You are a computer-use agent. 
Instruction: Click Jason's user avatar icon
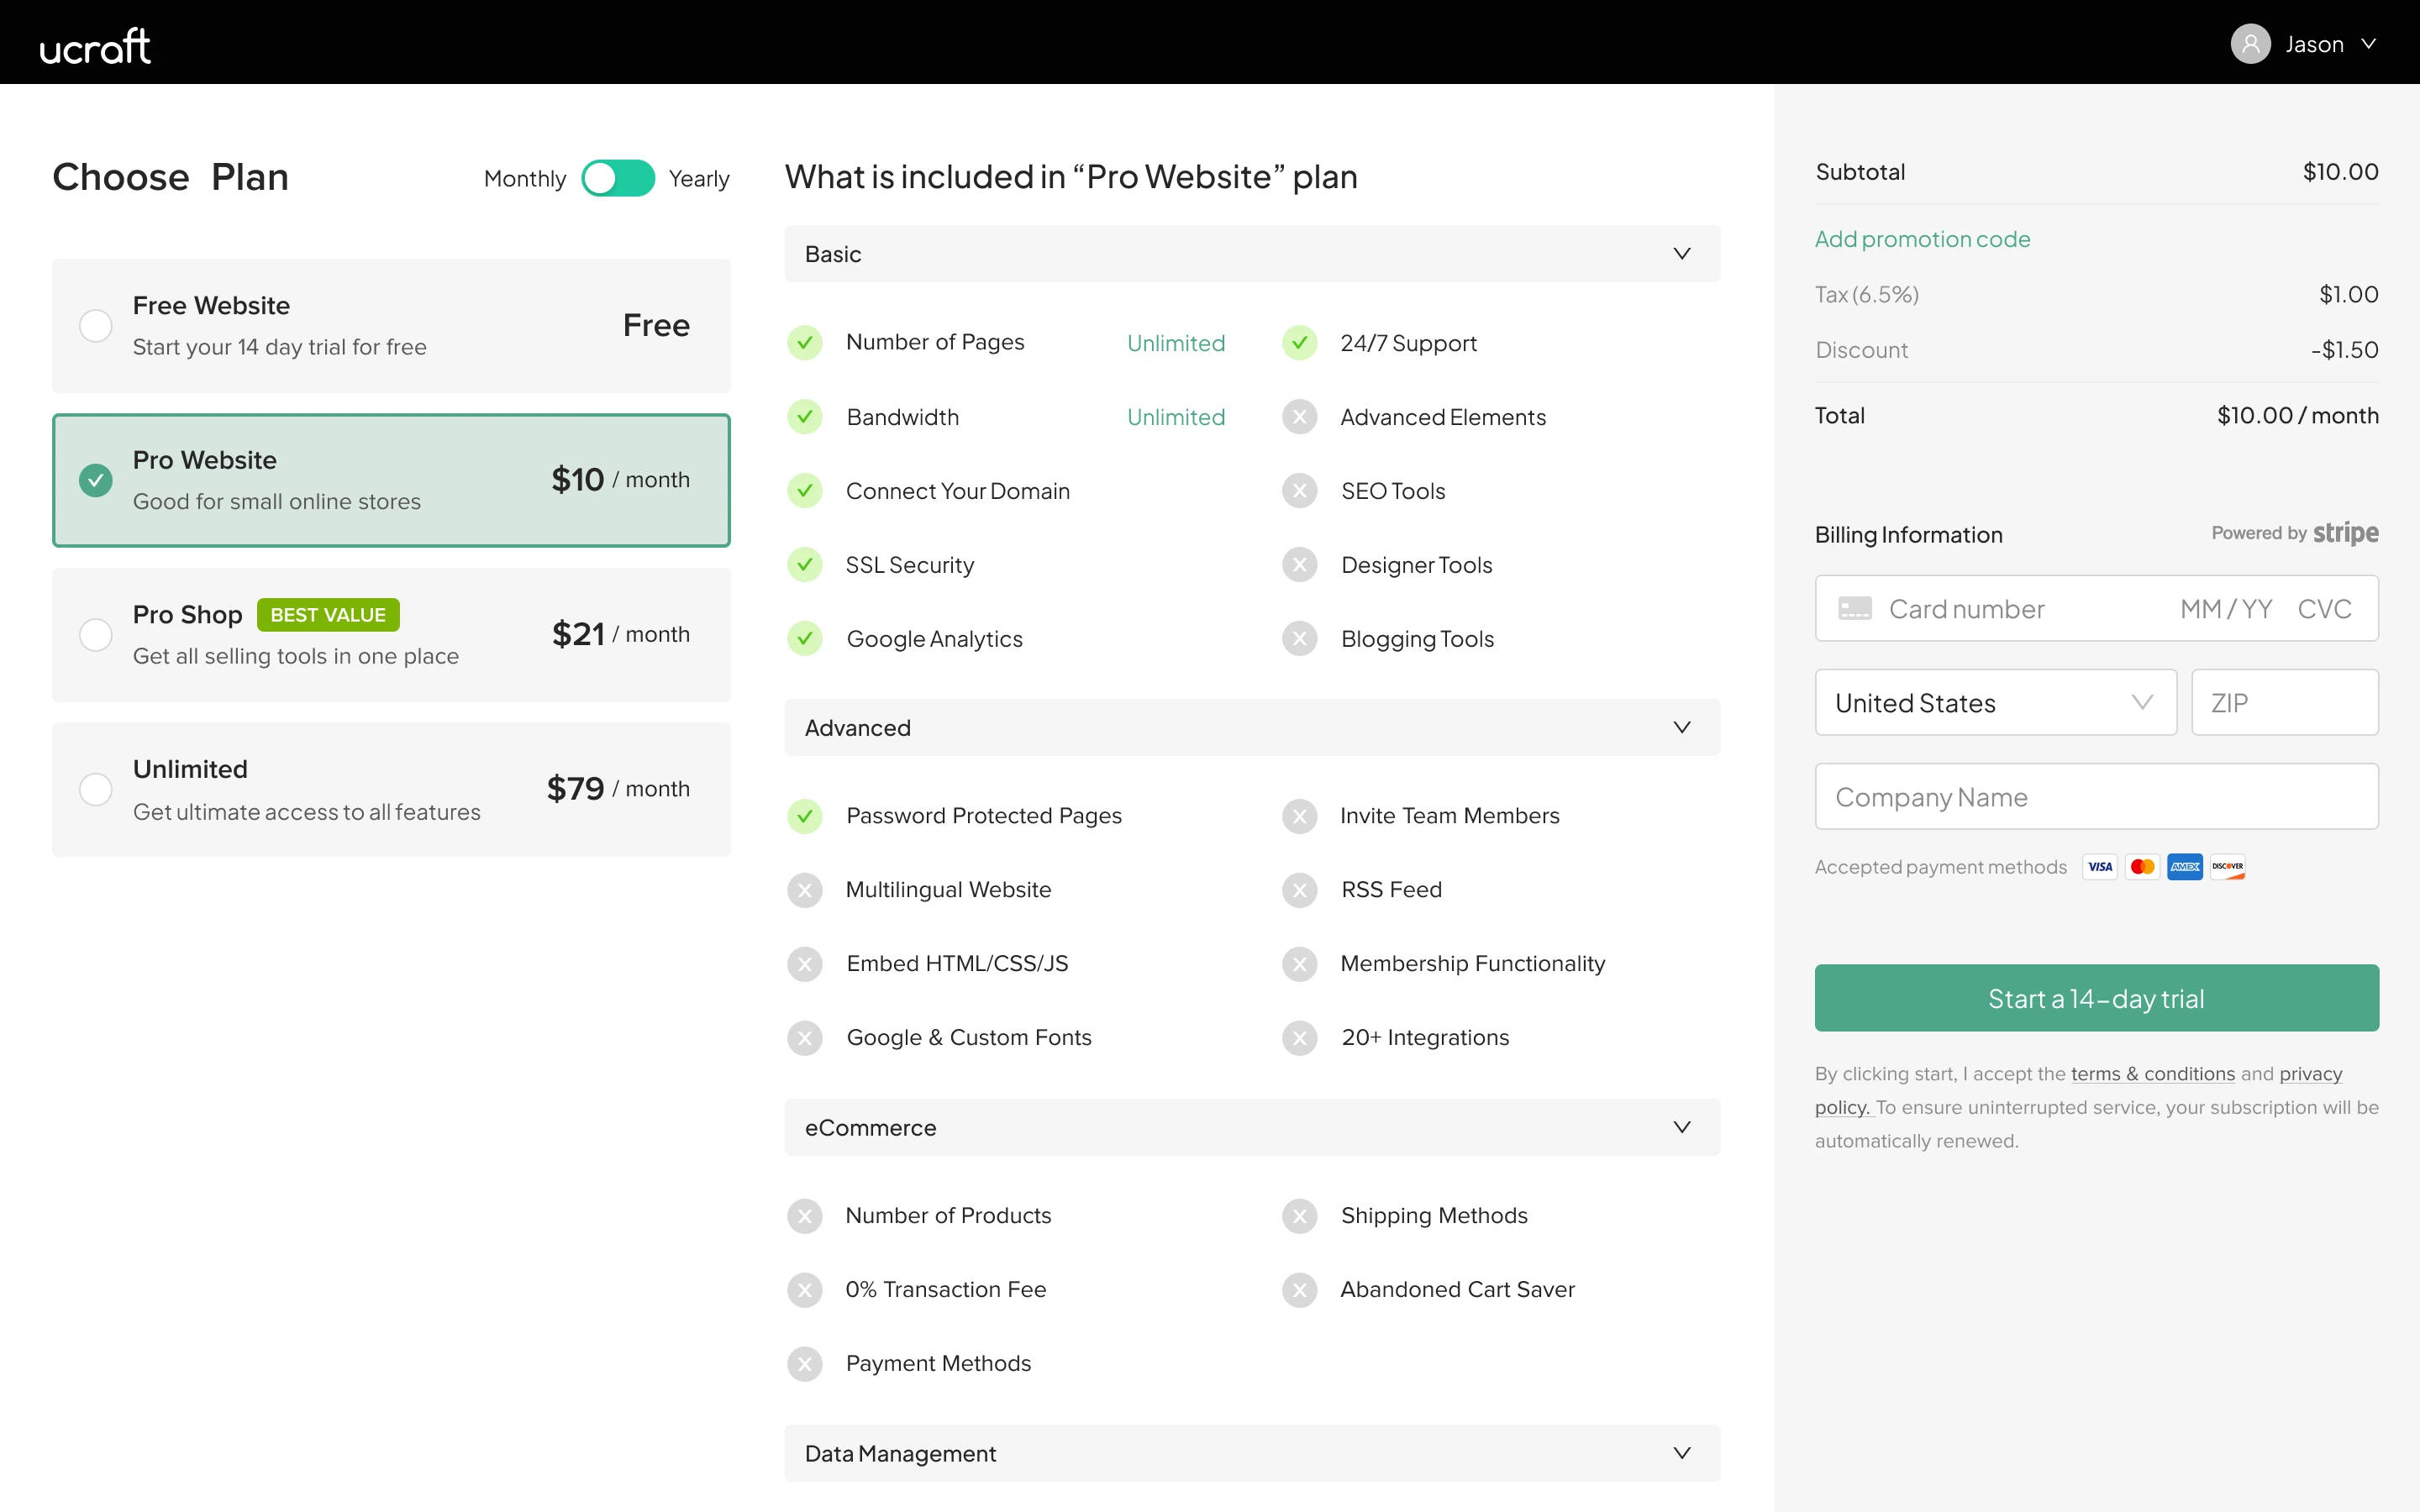pyautogui.click(x=2250, y=44)
